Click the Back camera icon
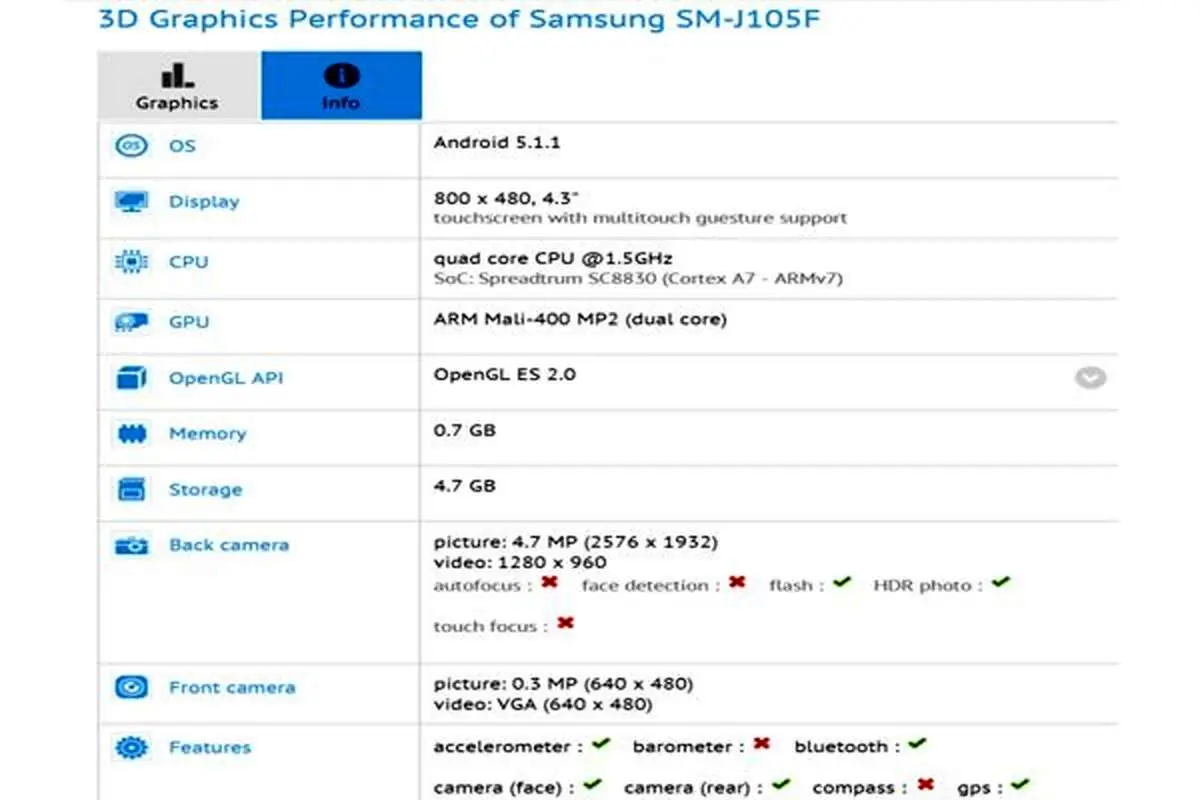Screen dimensions: 1200x800 pos(131,546)
